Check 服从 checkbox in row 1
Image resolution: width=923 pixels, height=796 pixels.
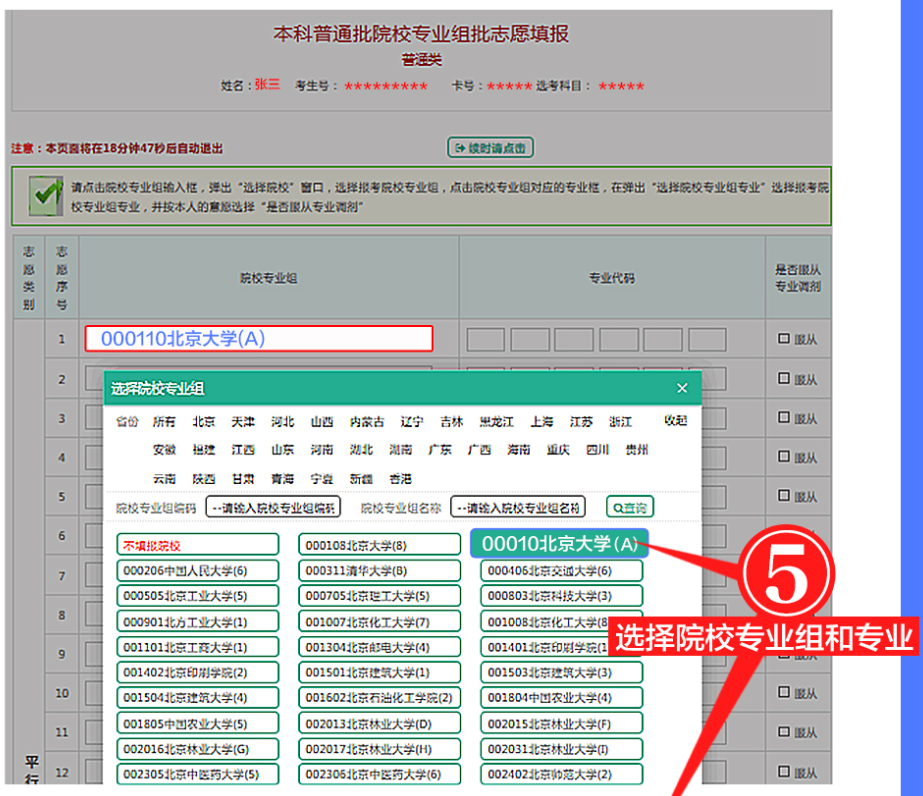[783, 339]
